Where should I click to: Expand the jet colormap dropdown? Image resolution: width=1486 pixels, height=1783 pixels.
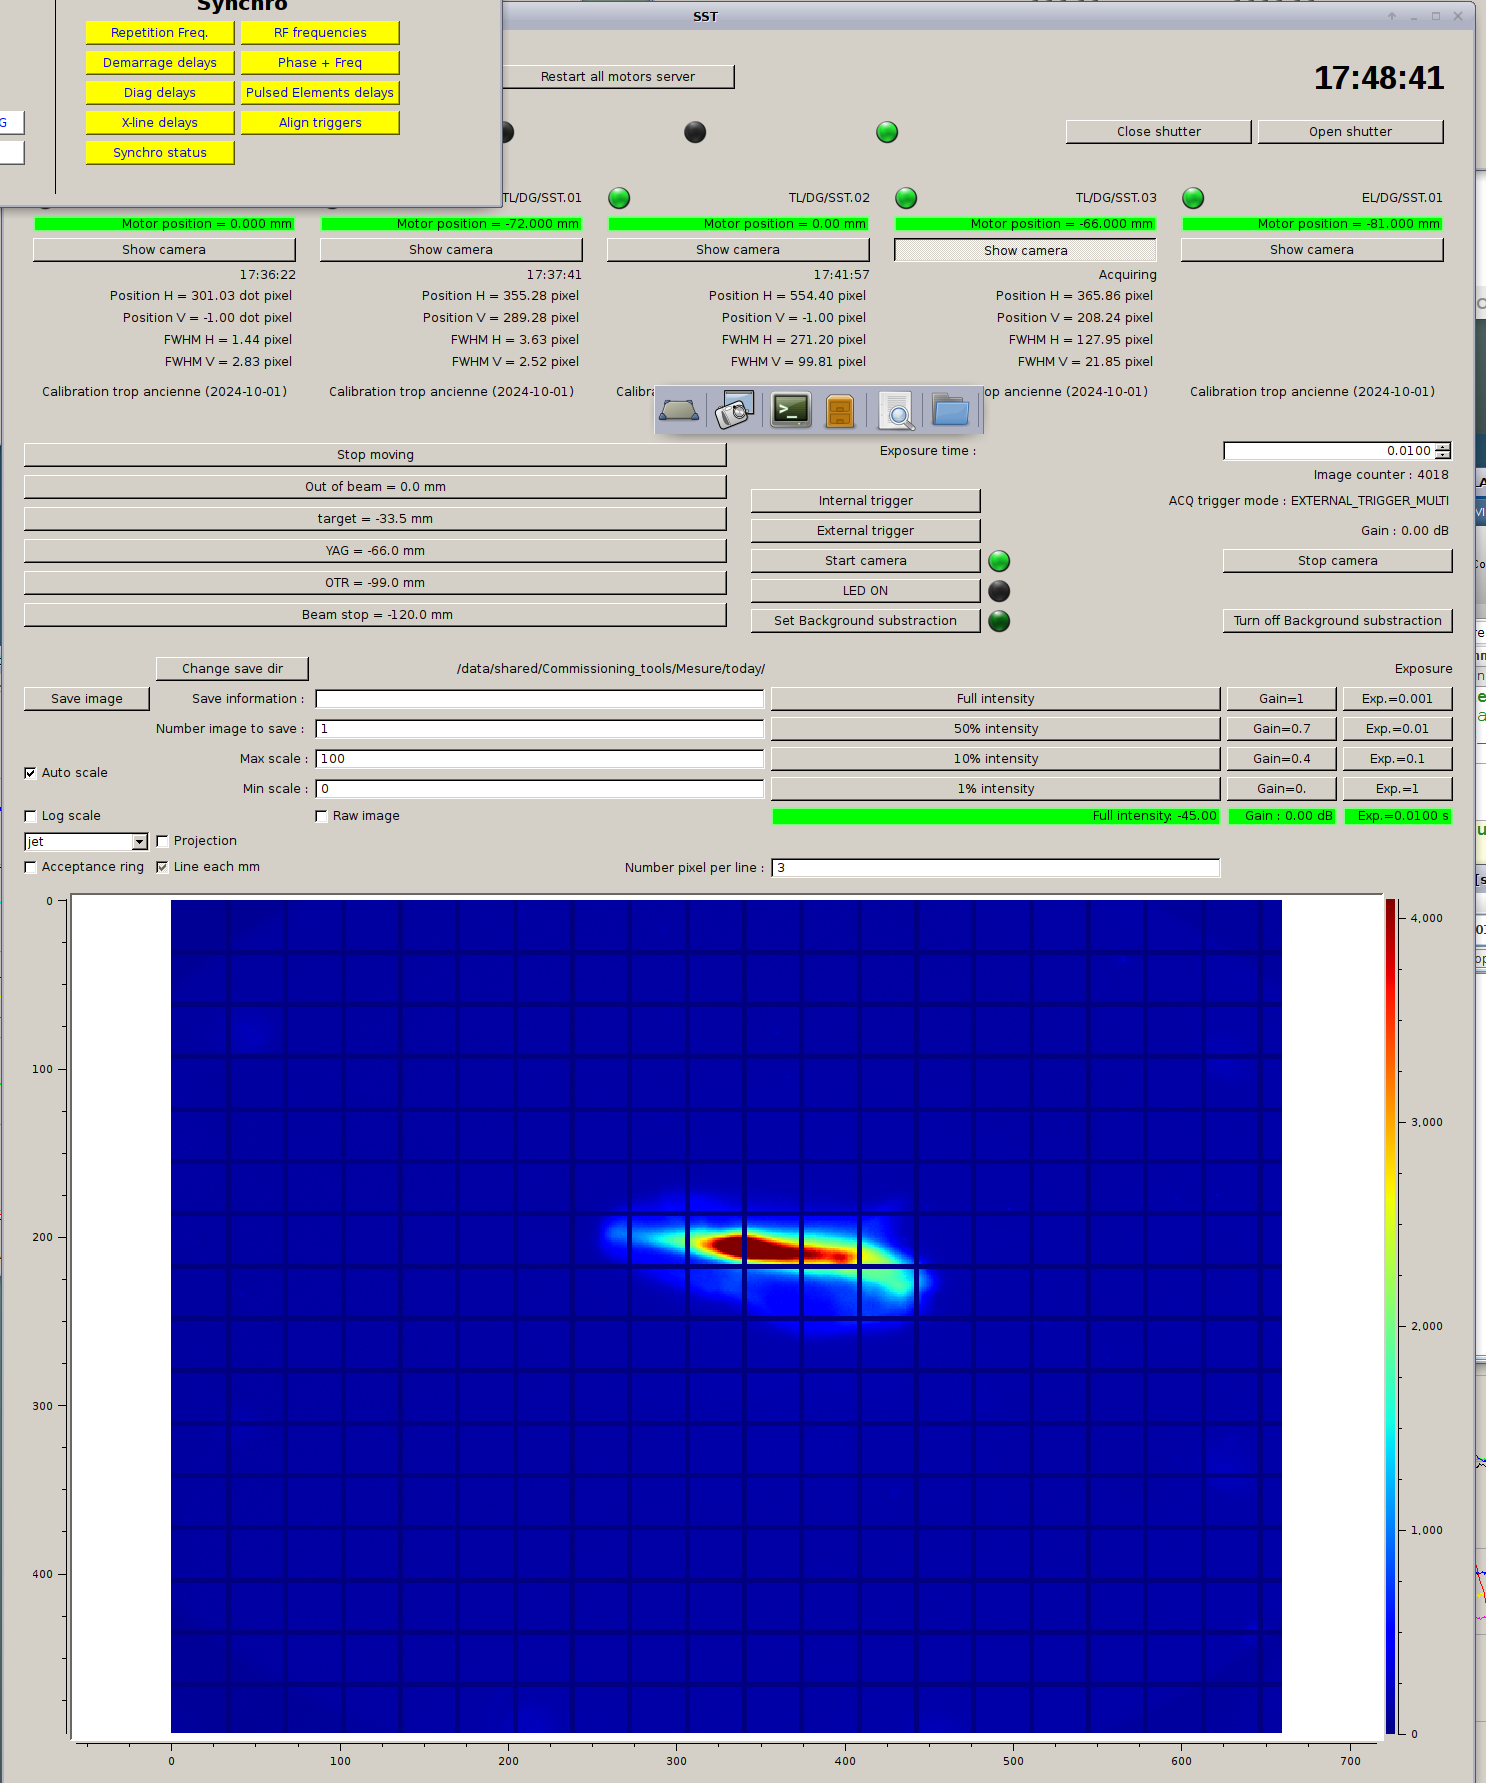139,842
